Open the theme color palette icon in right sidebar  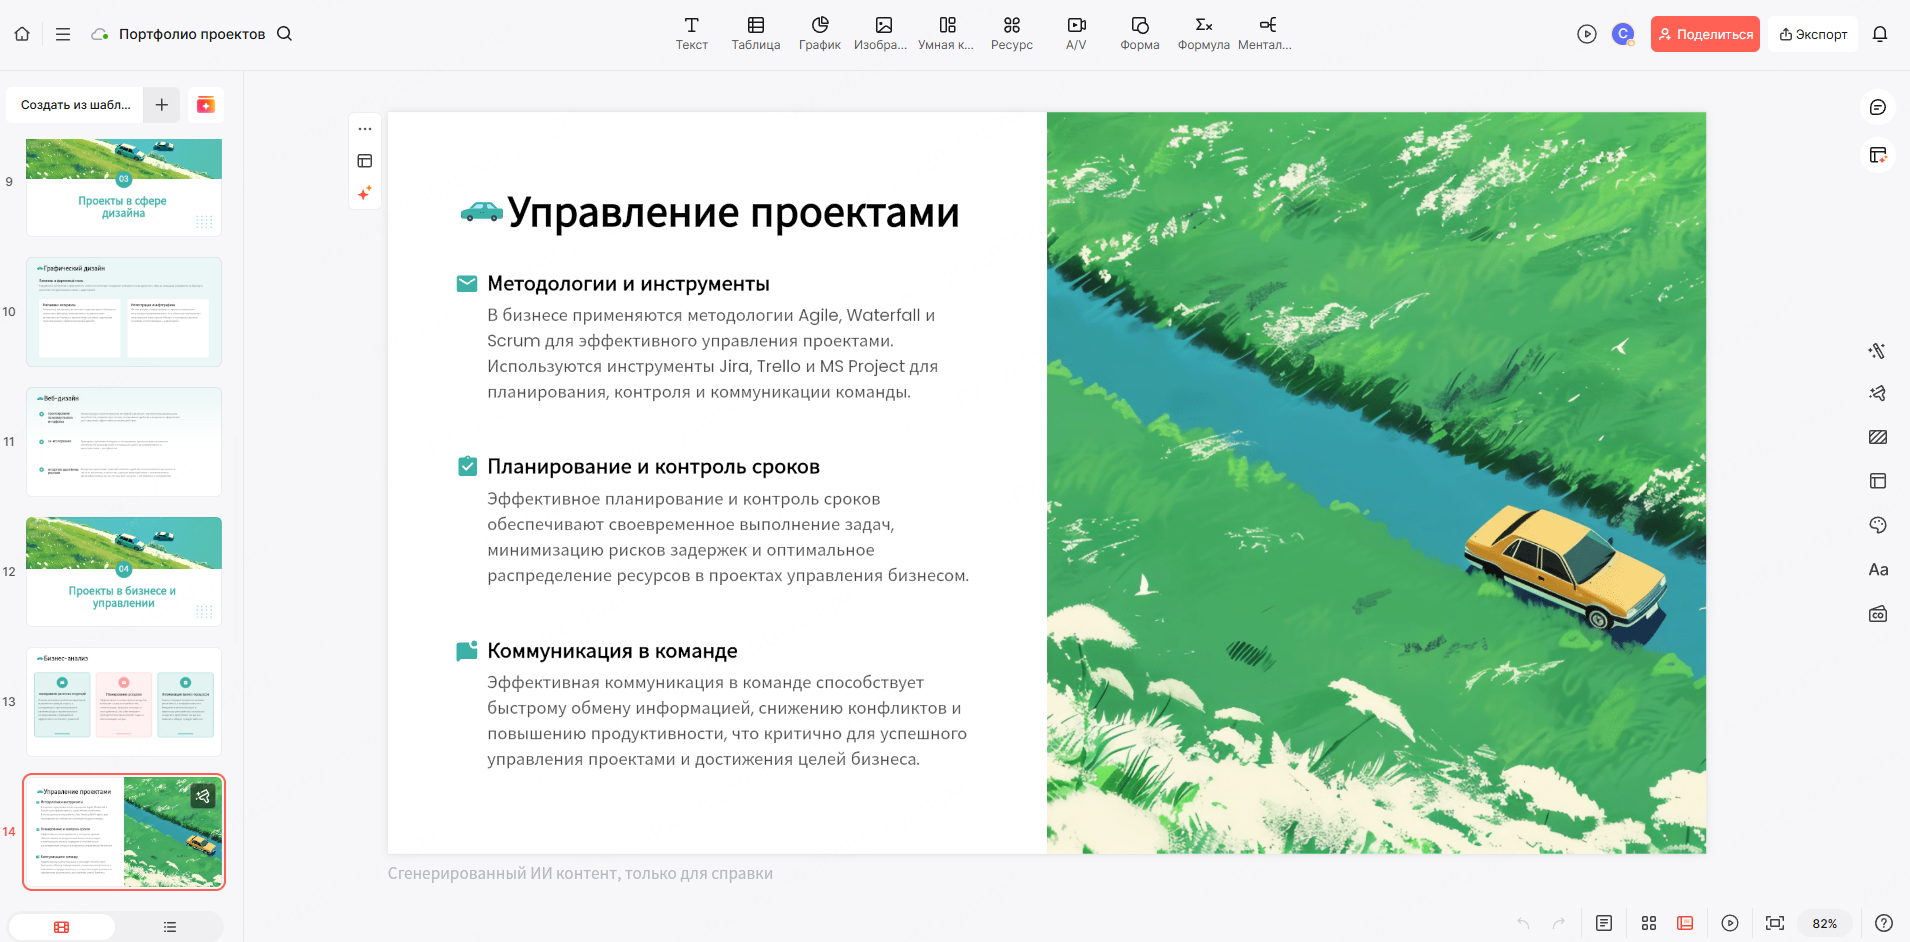pyautogui.click(x=1878, y=525)
